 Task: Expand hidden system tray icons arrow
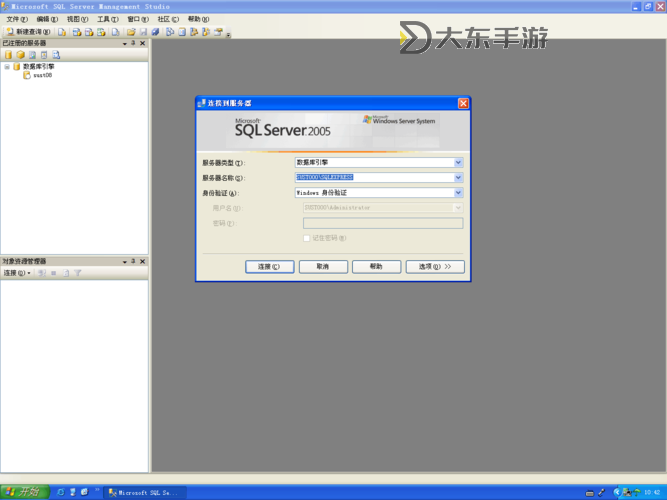617,493
